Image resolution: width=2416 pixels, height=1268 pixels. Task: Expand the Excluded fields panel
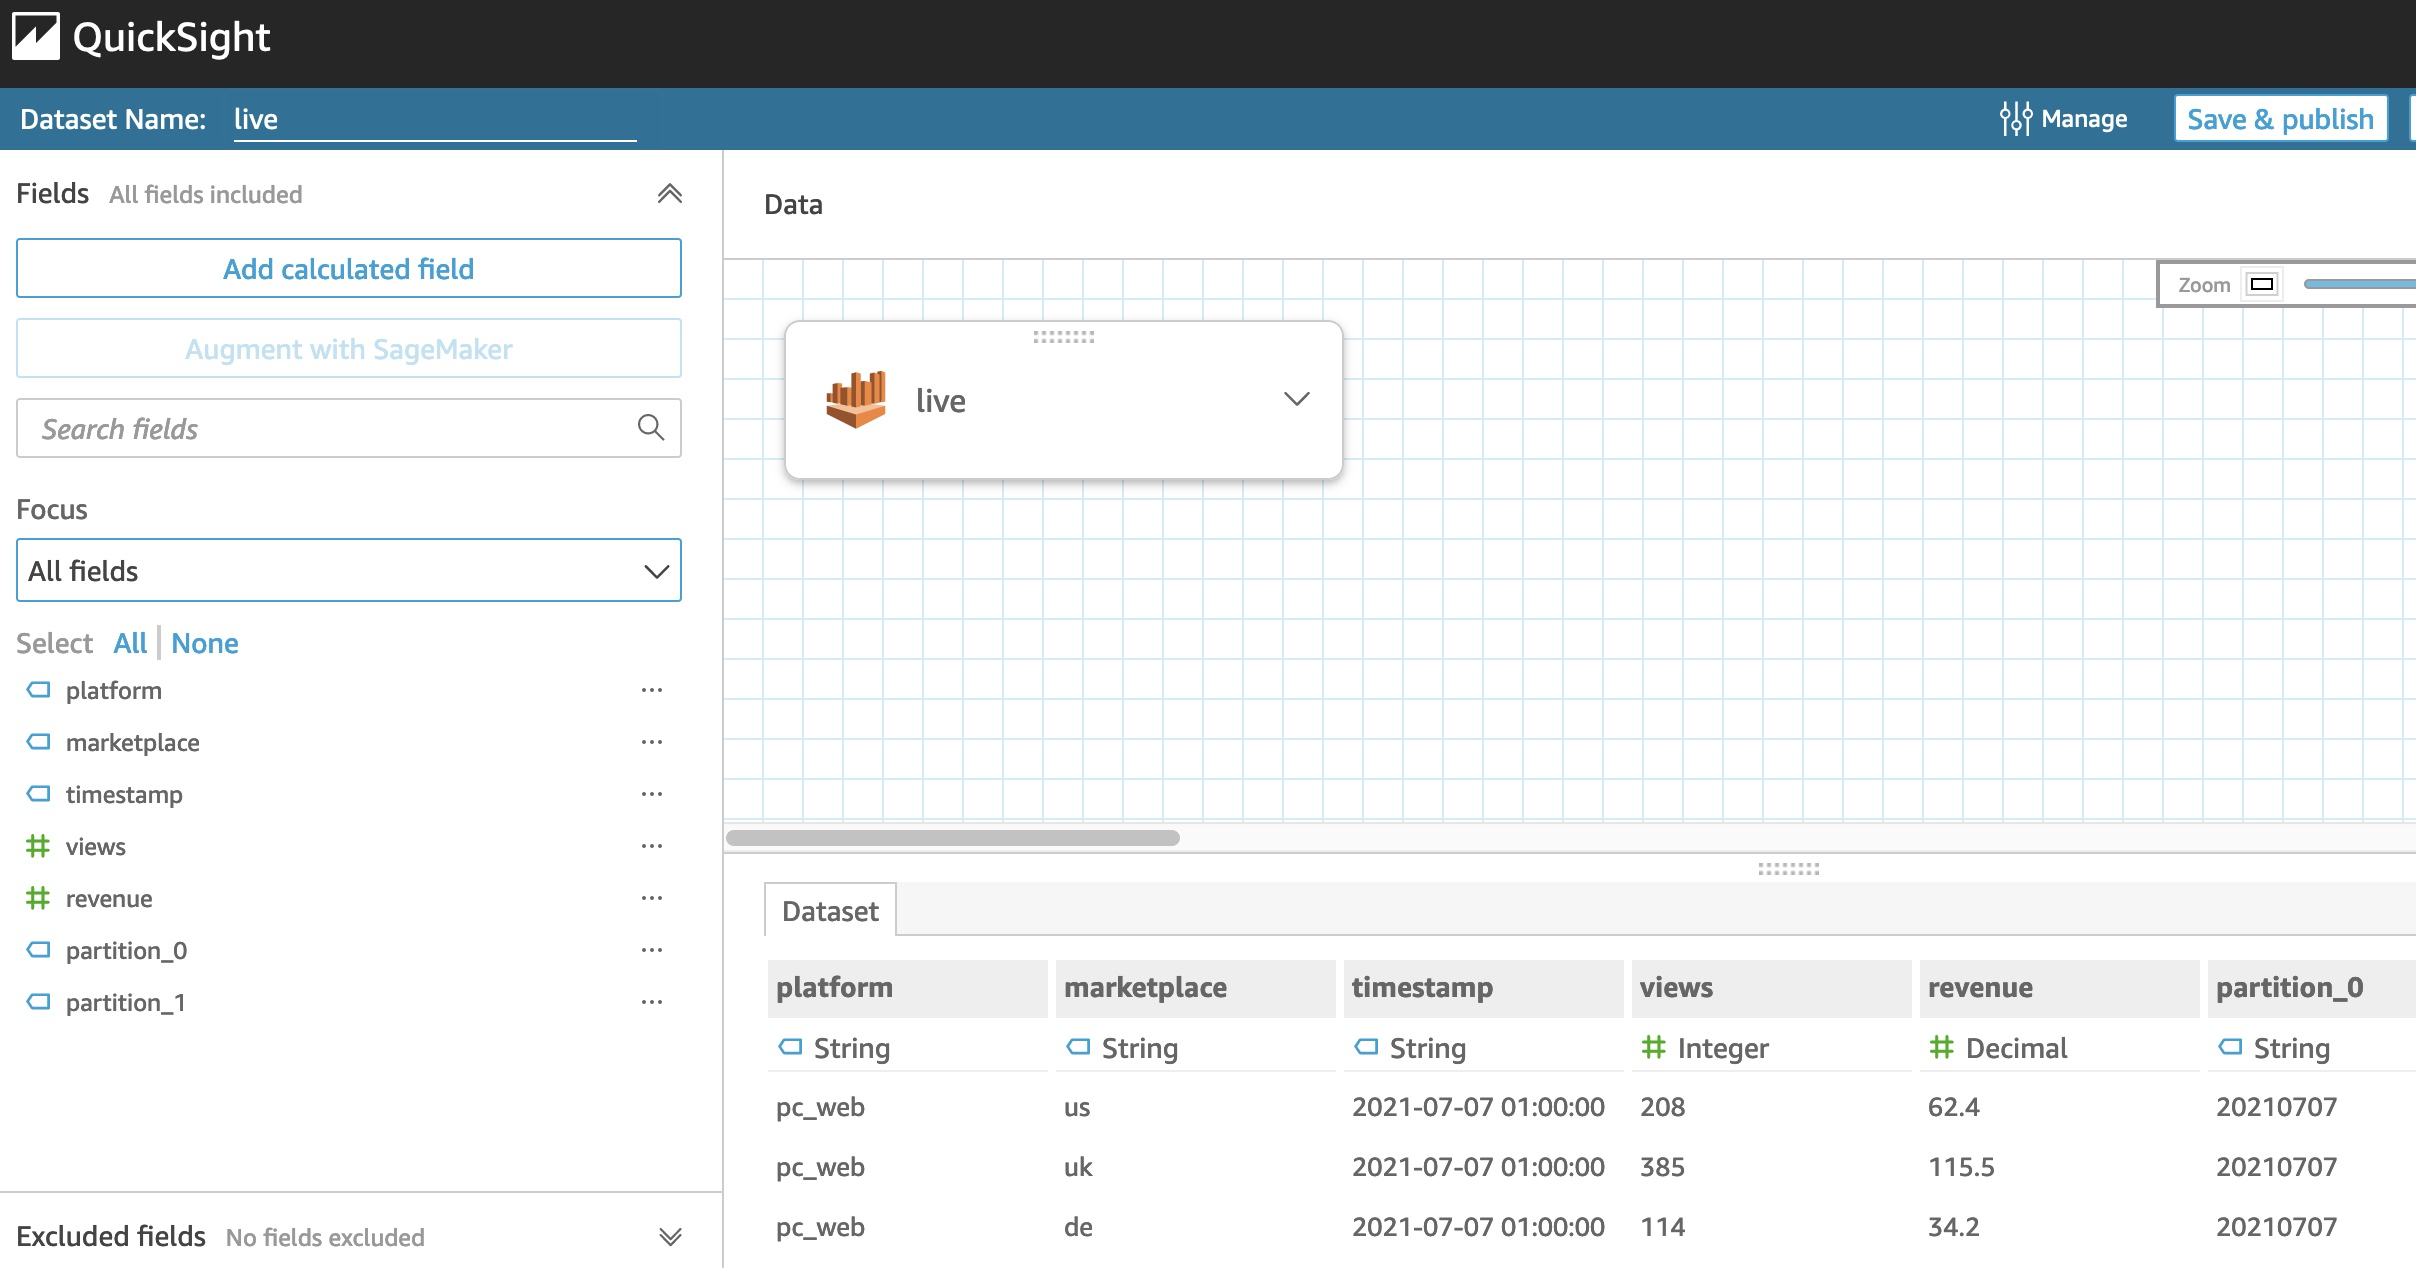(x=670, y=1237)
